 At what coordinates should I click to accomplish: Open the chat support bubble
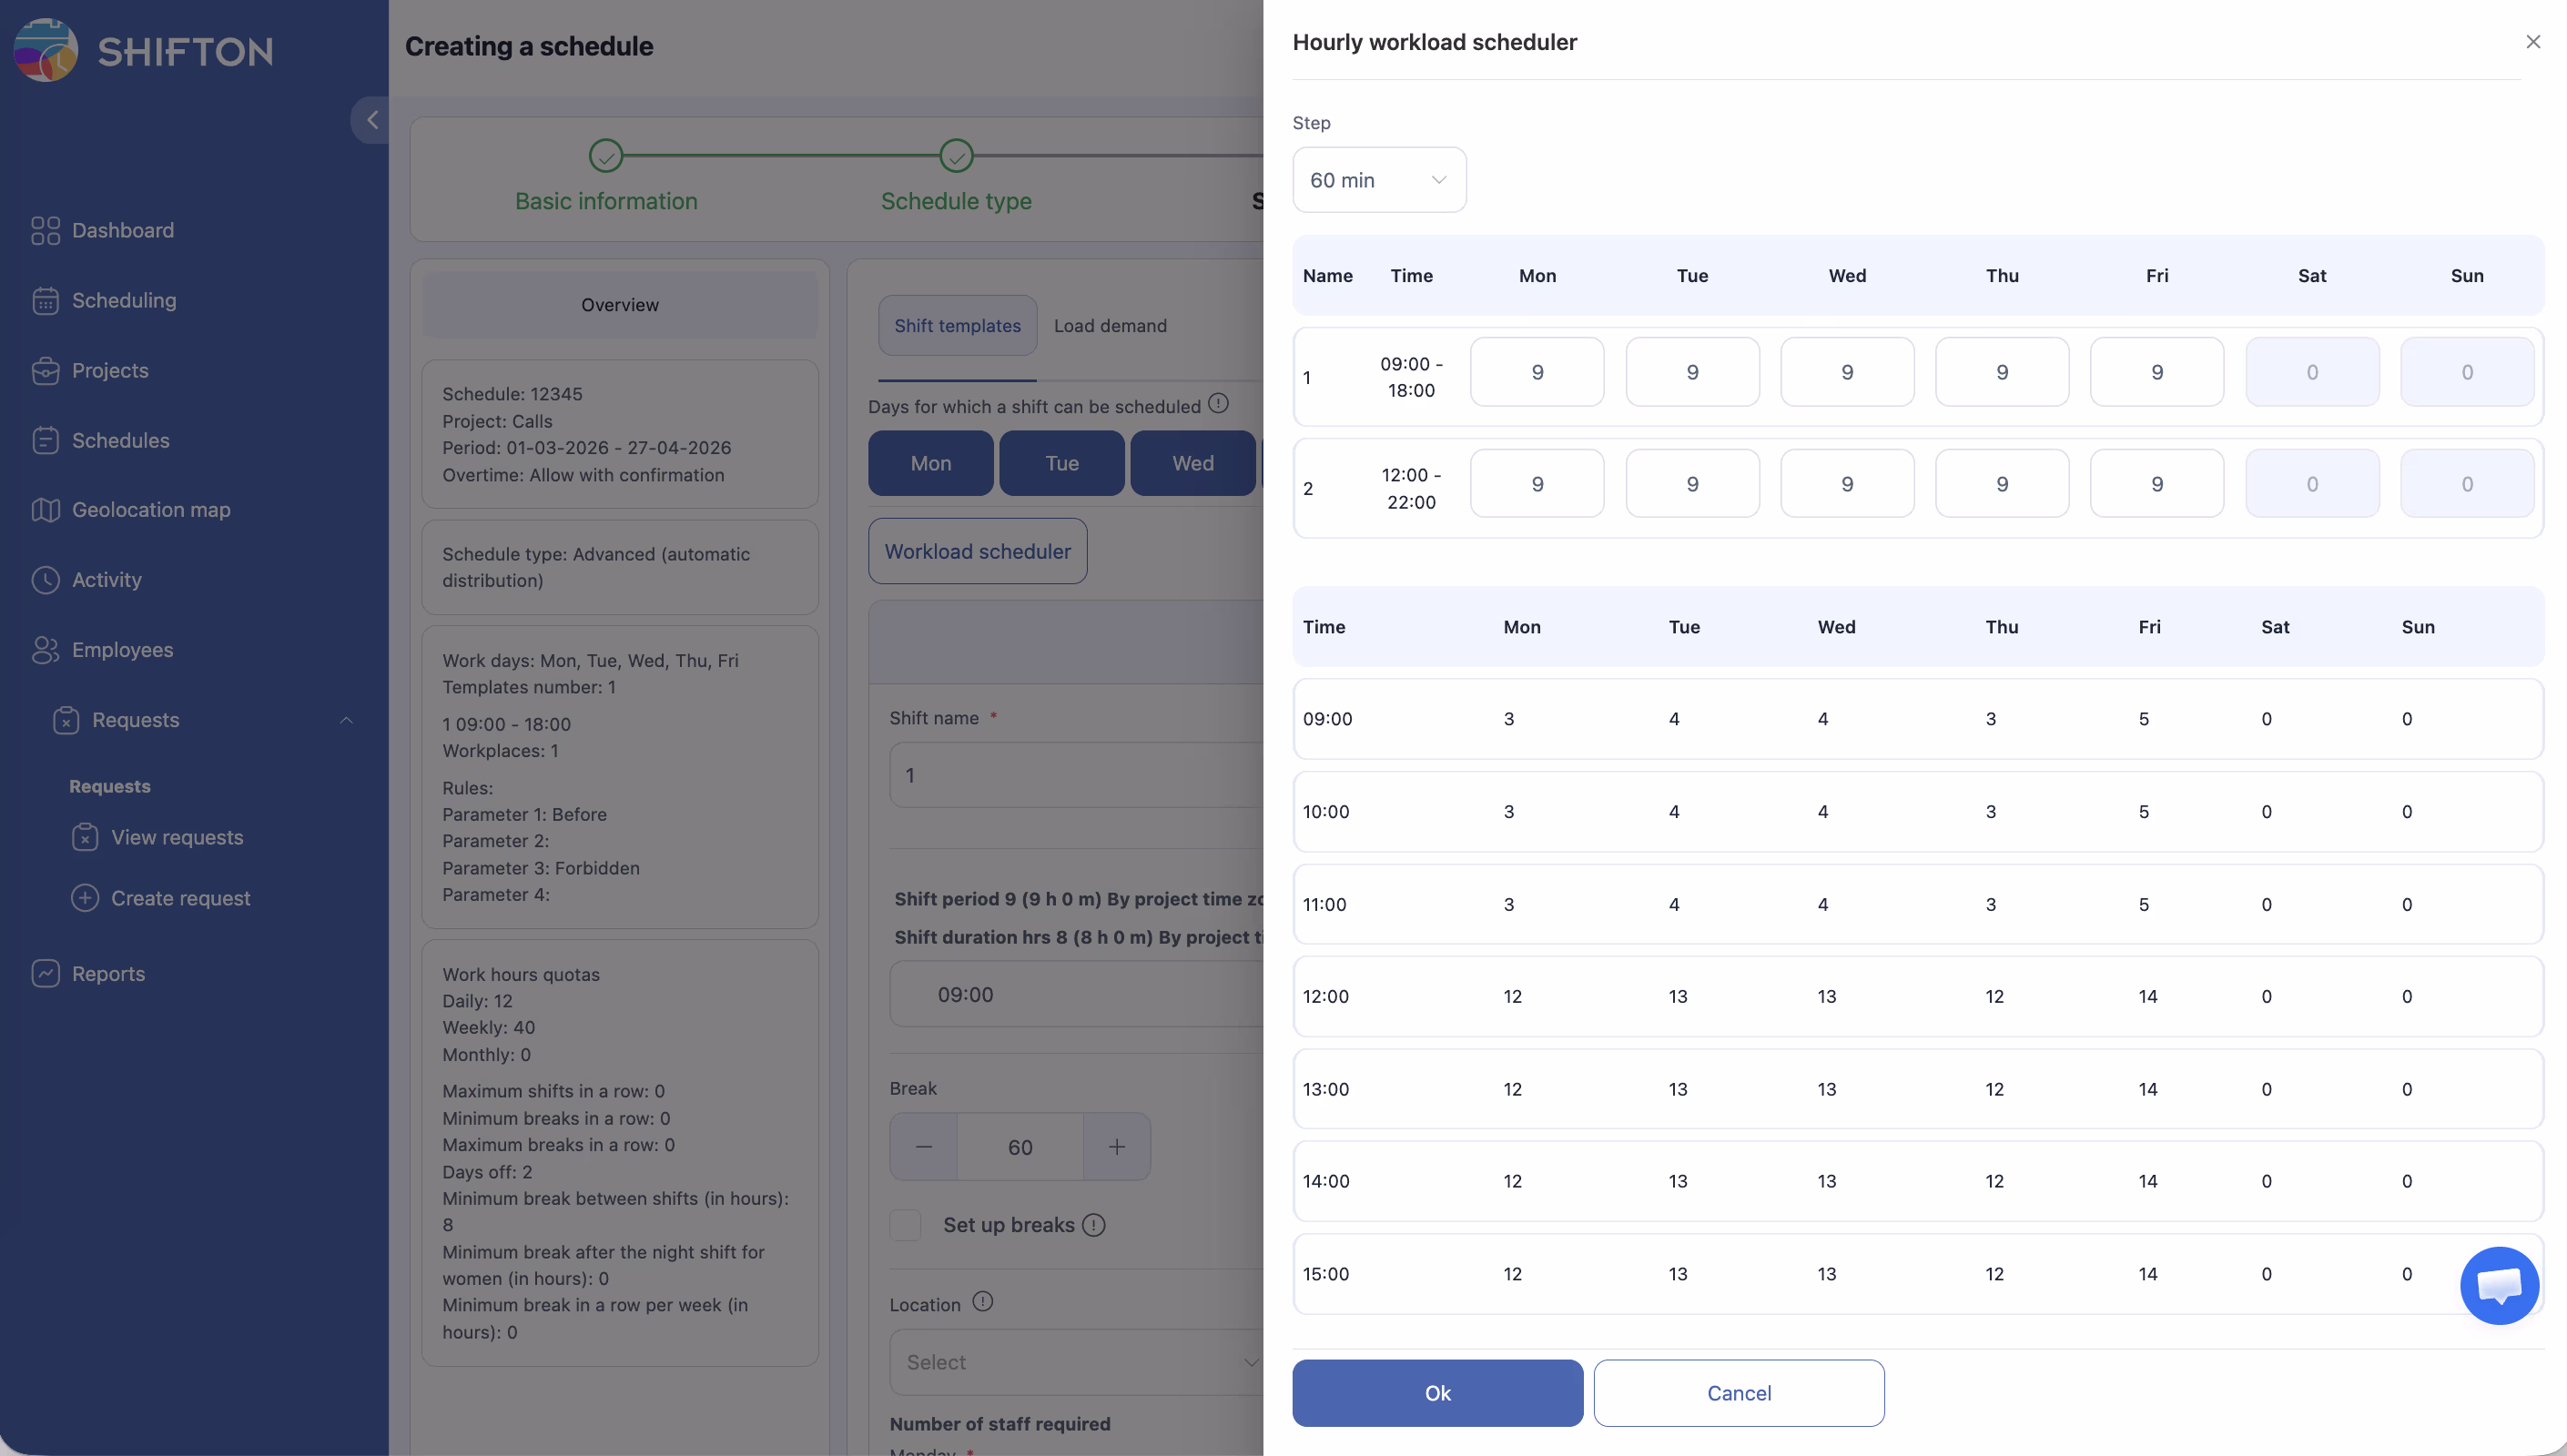click(2498, 1285)
